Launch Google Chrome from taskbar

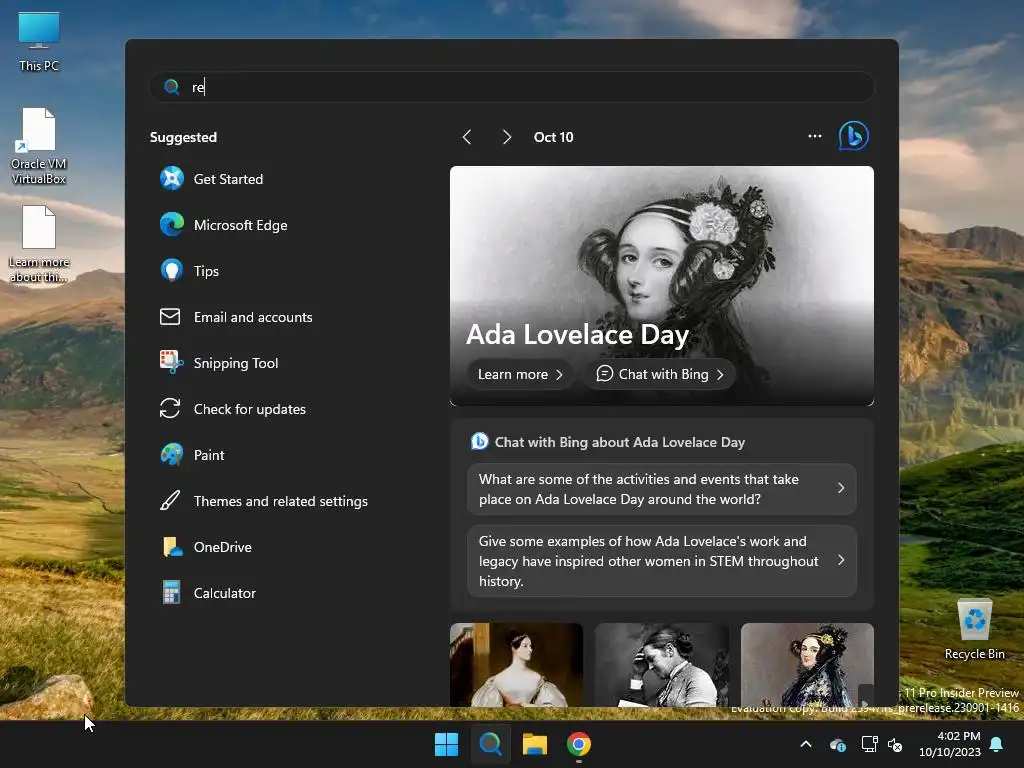(579, 744)
